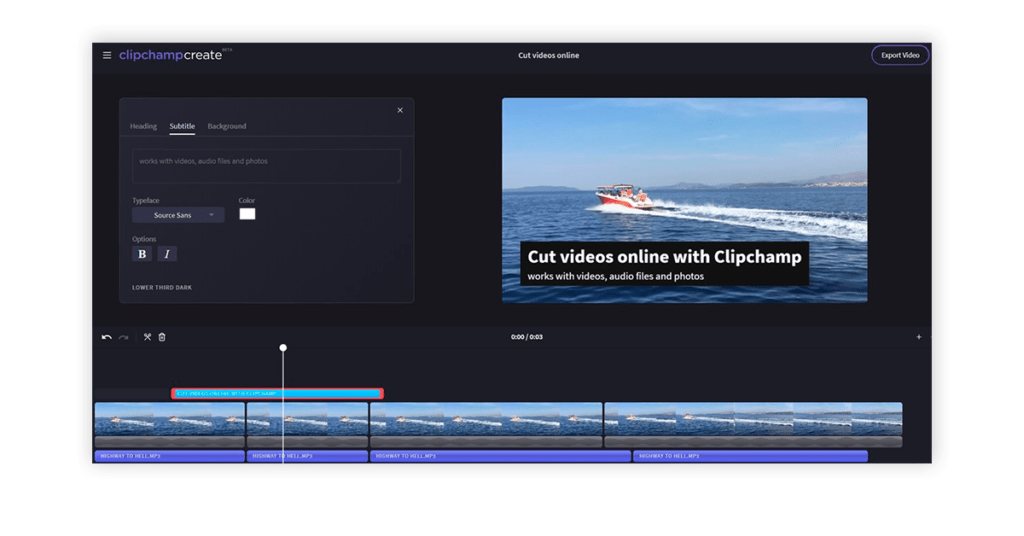Zoom in timeline with the plus icon

tap(919, 337)
